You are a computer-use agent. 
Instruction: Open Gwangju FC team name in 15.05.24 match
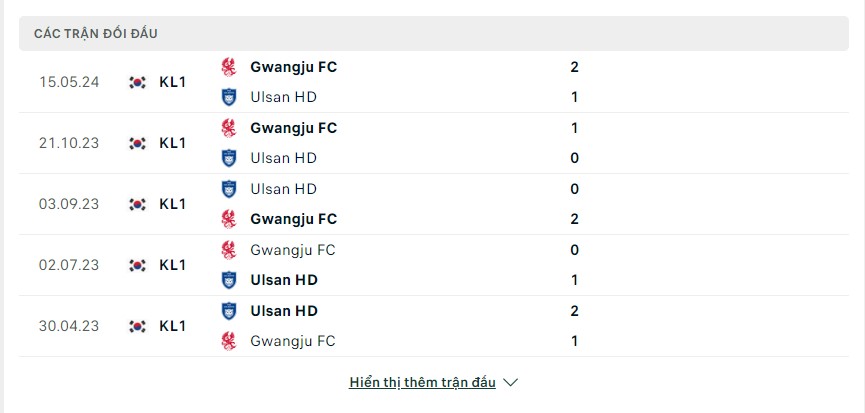(293, 67)
